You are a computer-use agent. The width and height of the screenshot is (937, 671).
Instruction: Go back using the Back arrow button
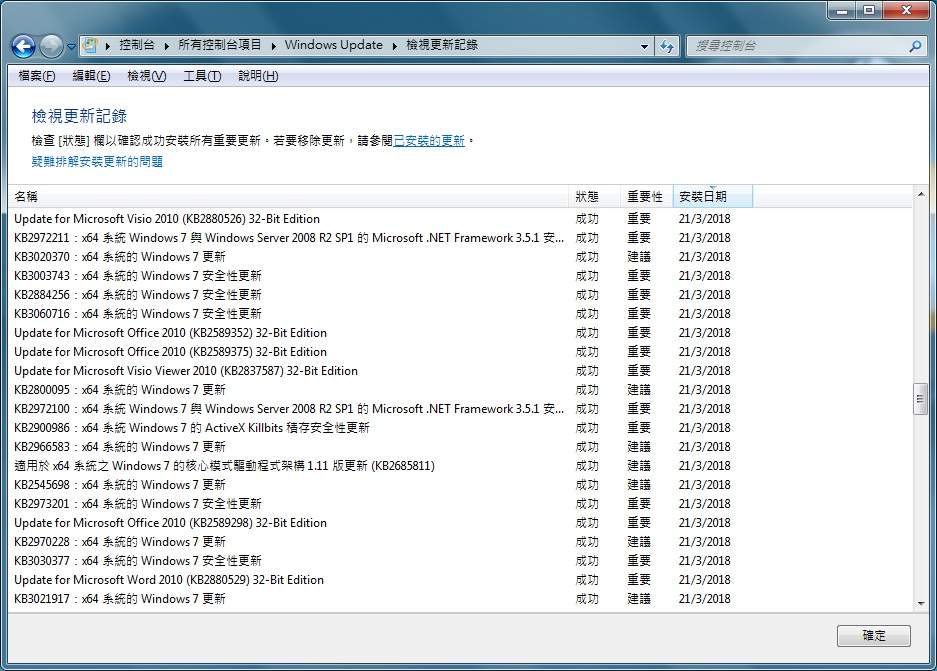click(24, 46)
